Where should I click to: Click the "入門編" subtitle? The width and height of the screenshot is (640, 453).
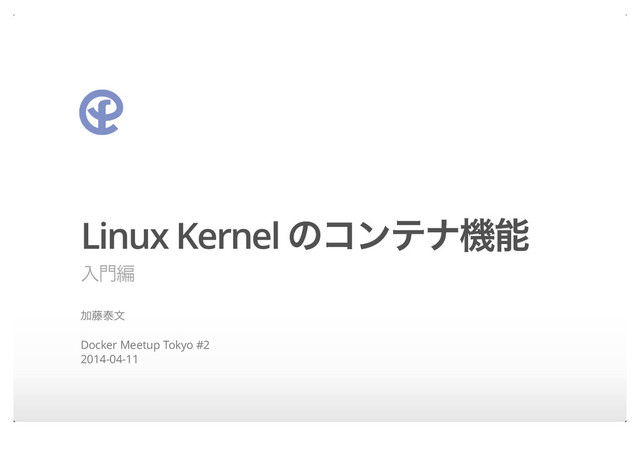[108, 273]
